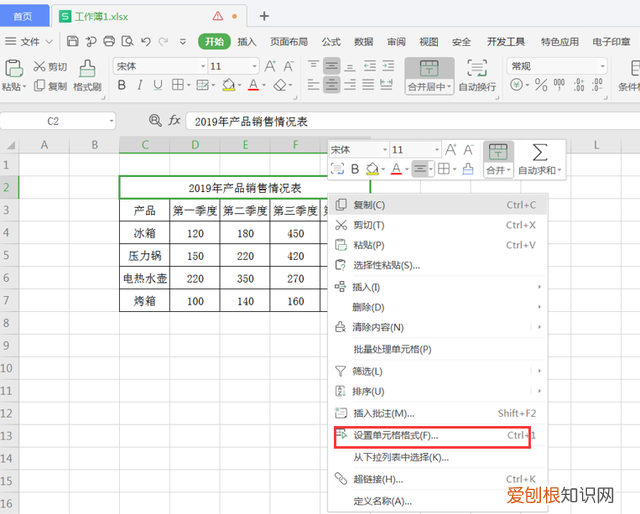Click the decrease indent icon
The image size is (640, 514).
369,66
